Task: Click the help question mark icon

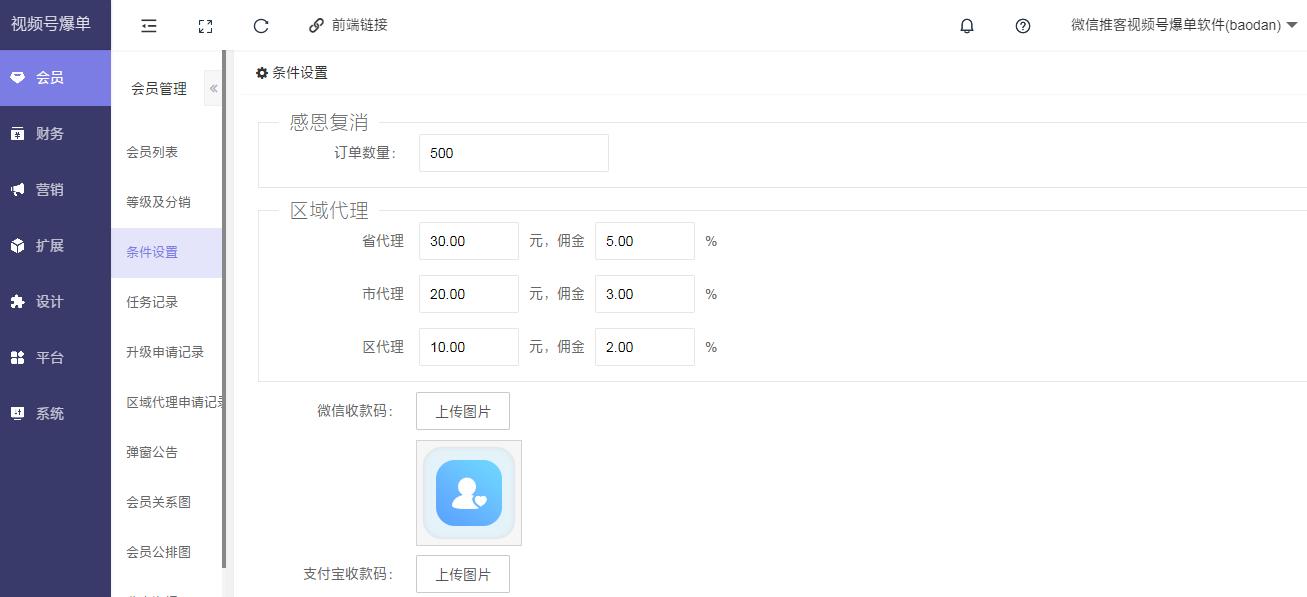Action: [1023, 26]
